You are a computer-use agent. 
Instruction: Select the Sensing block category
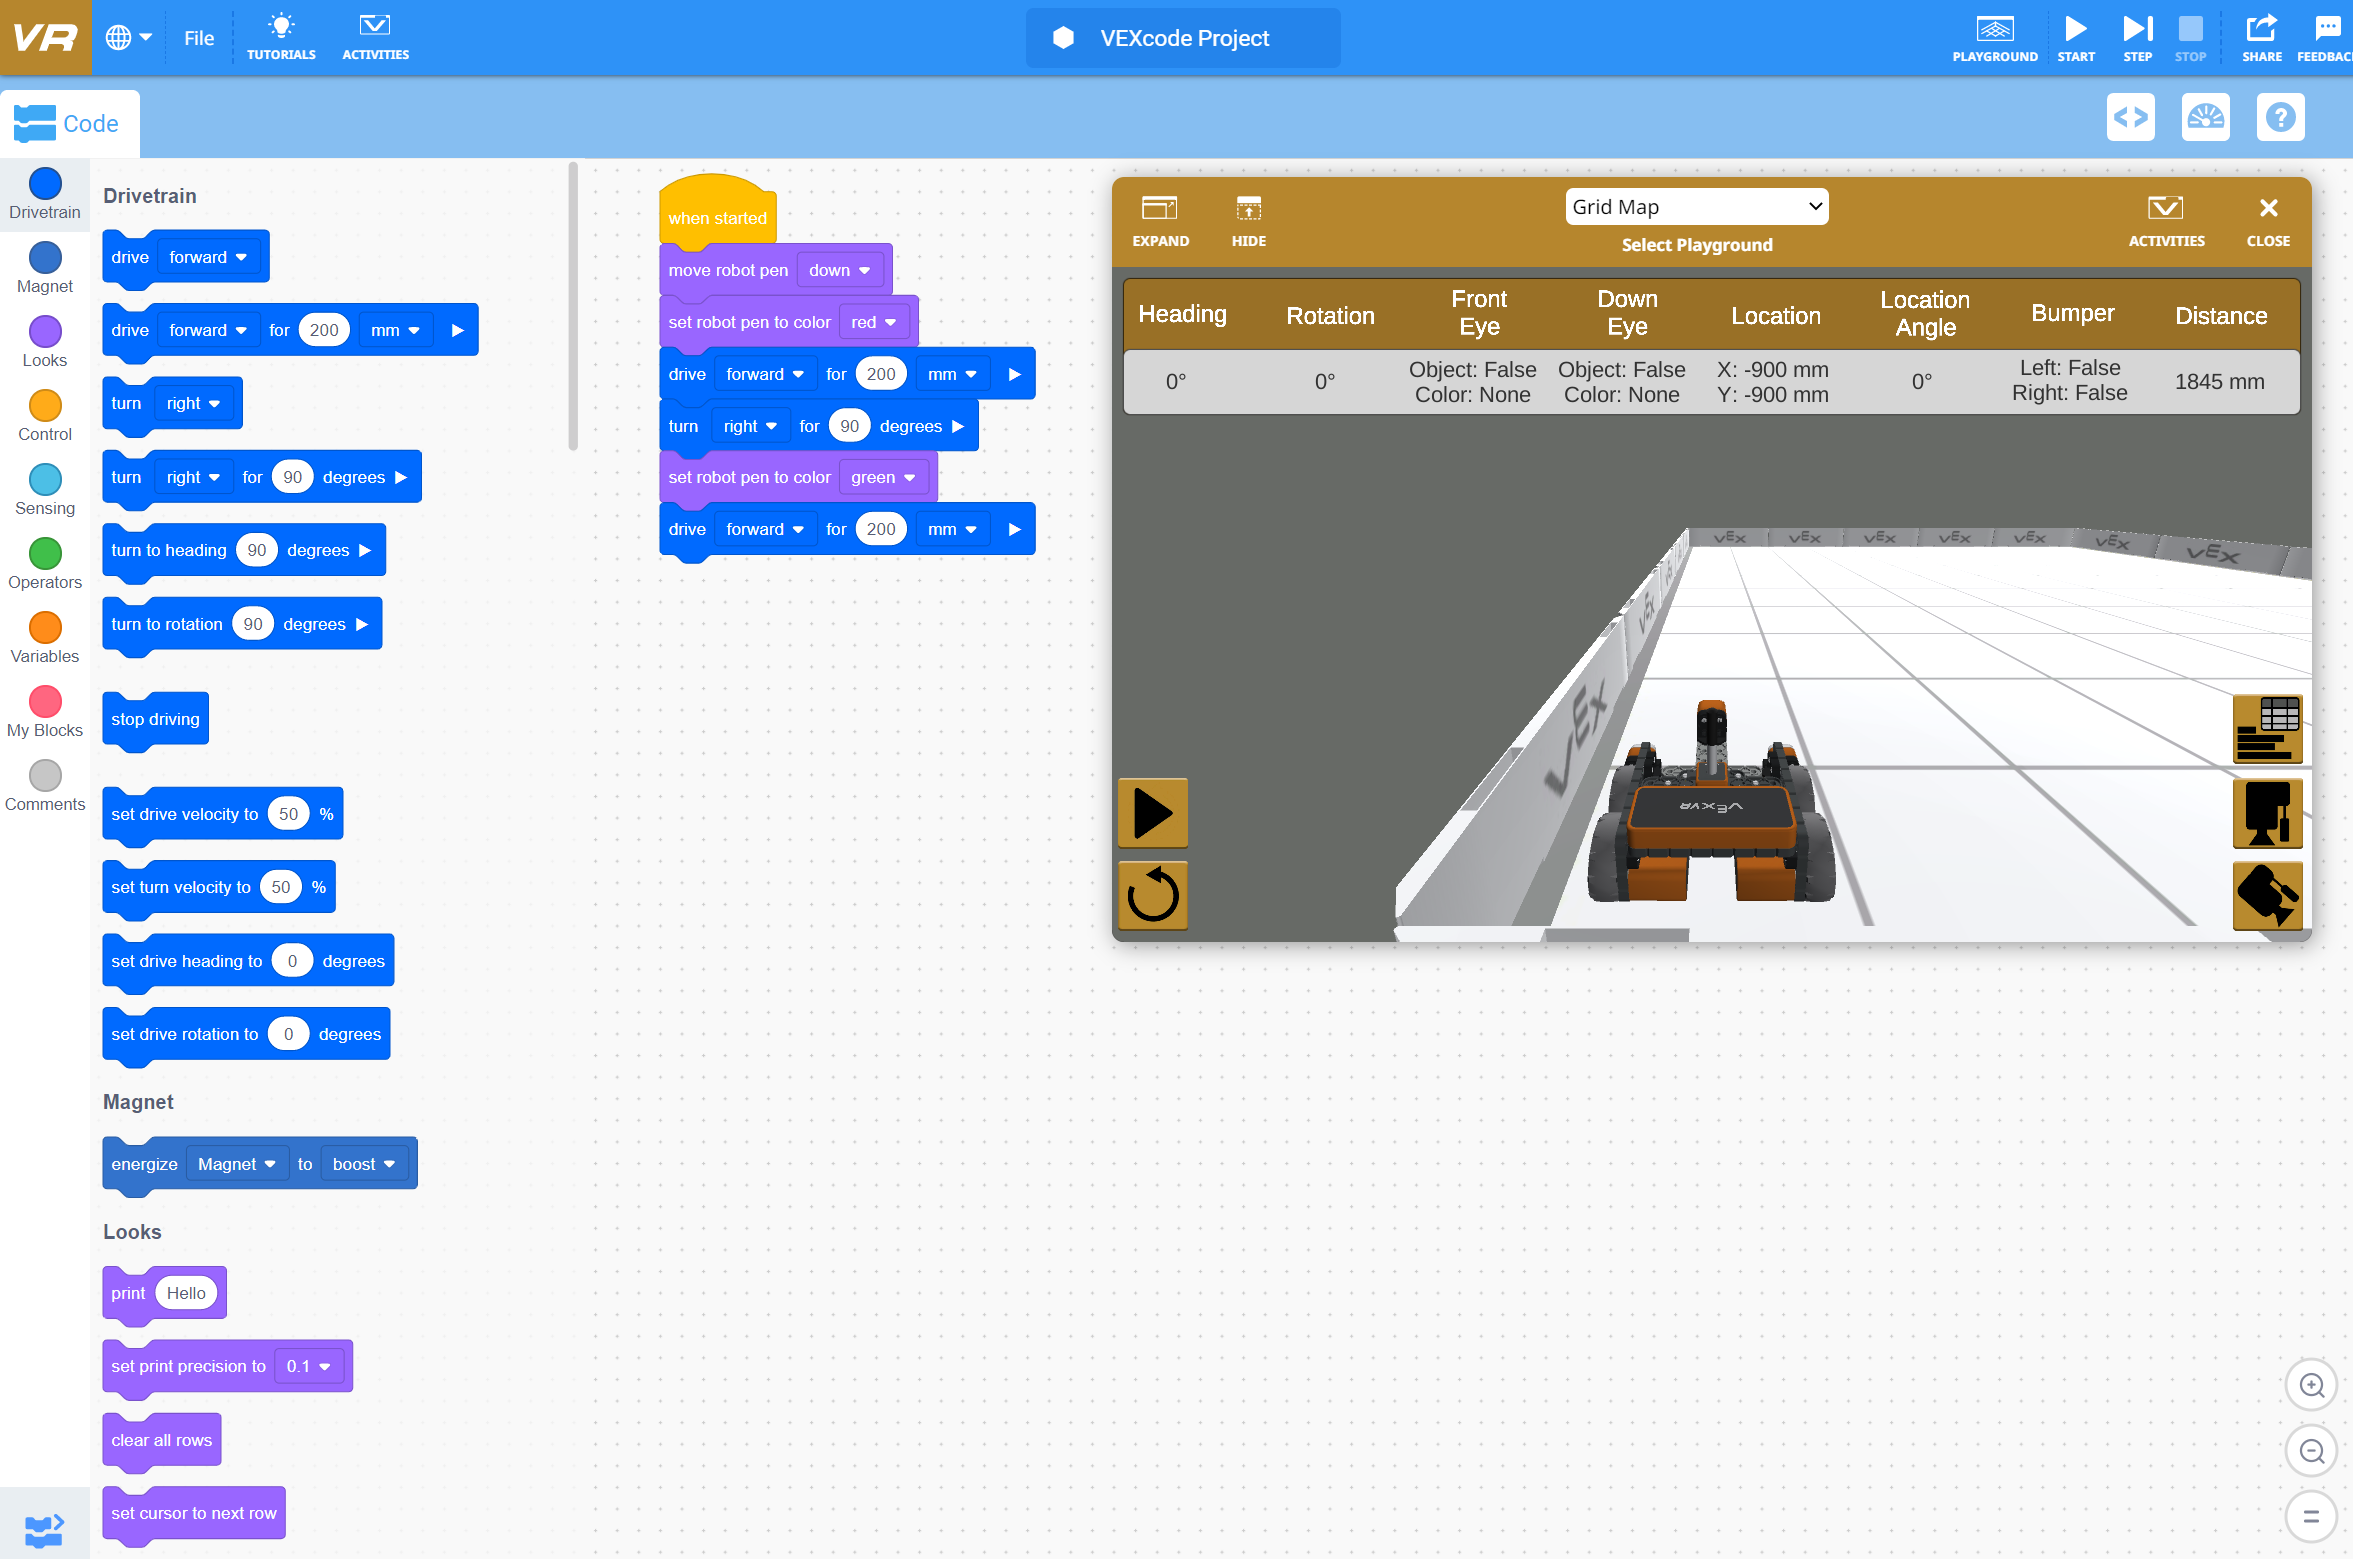coord(44,489)
